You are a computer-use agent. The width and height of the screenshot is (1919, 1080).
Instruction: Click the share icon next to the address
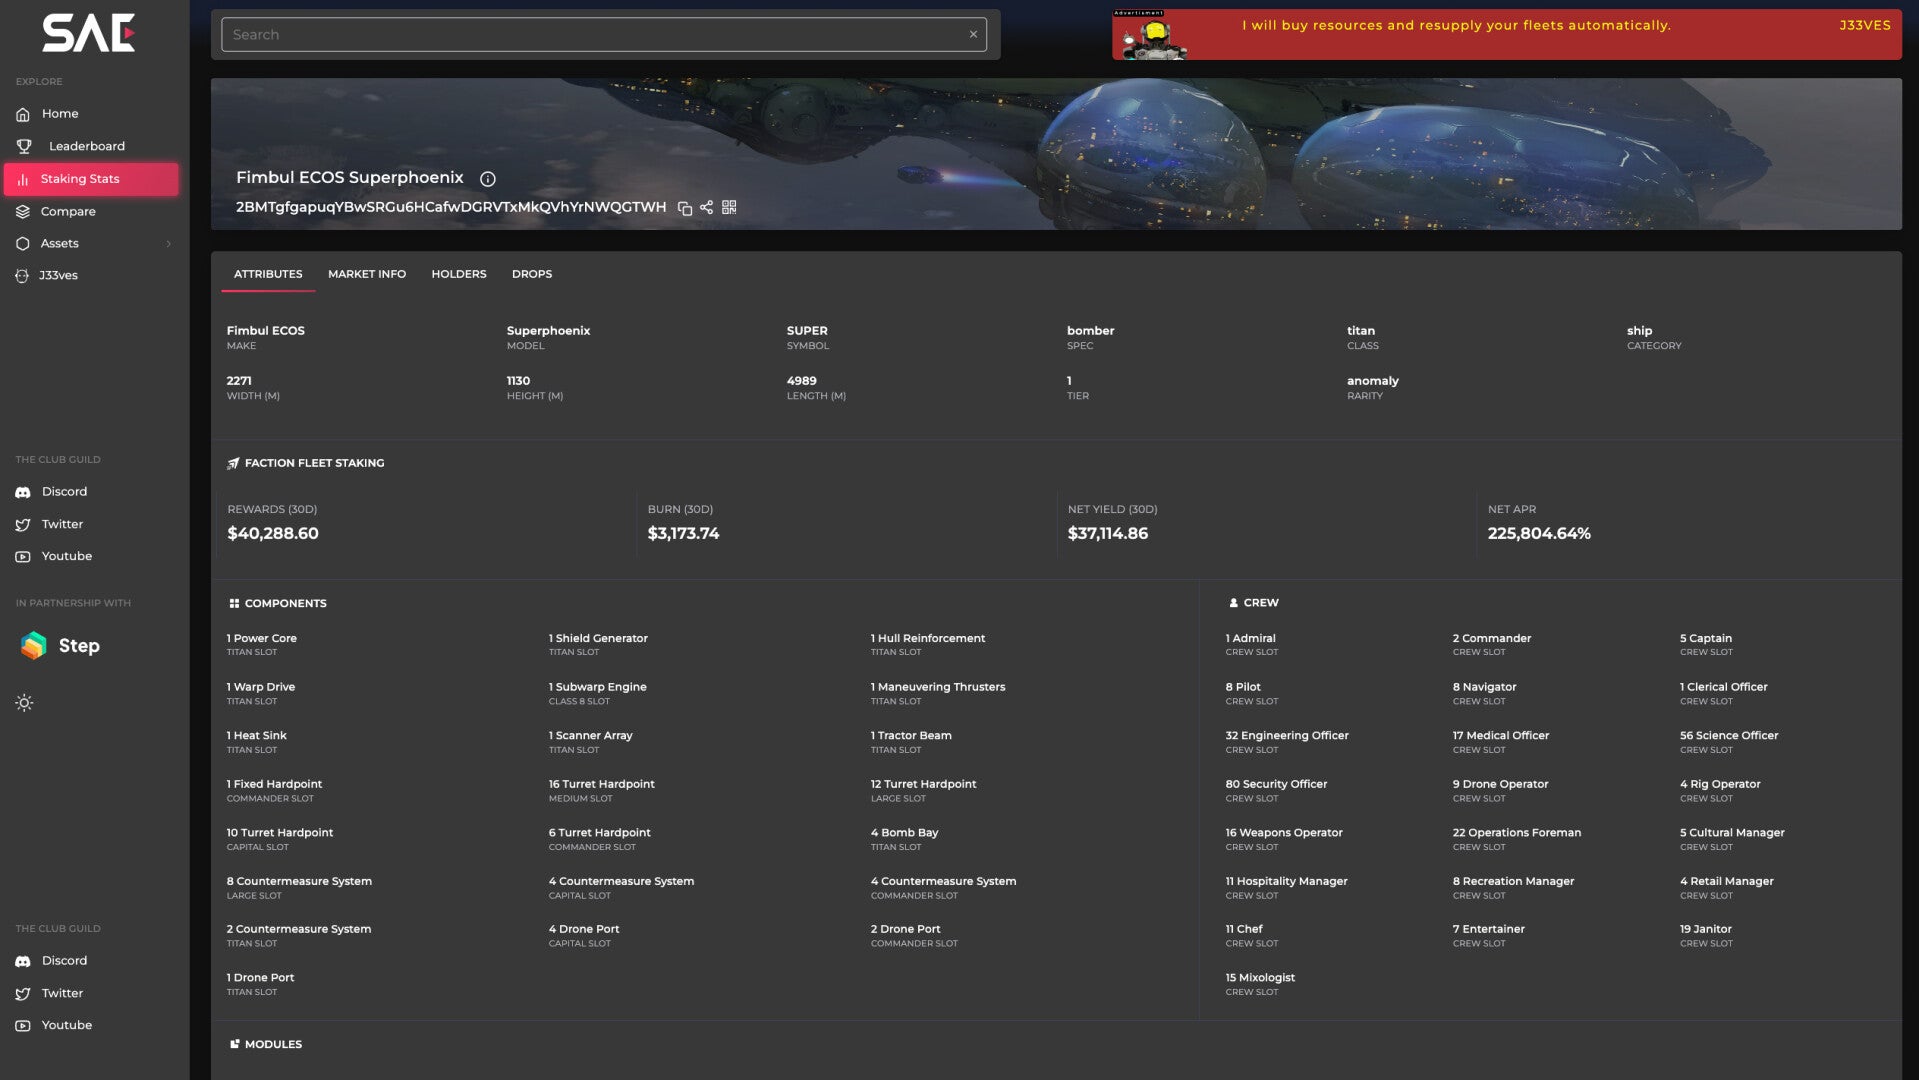click(707, 207)
